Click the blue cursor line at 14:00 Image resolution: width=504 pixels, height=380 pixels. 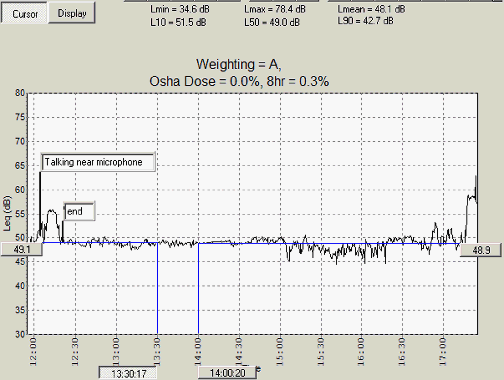(199, 288)
